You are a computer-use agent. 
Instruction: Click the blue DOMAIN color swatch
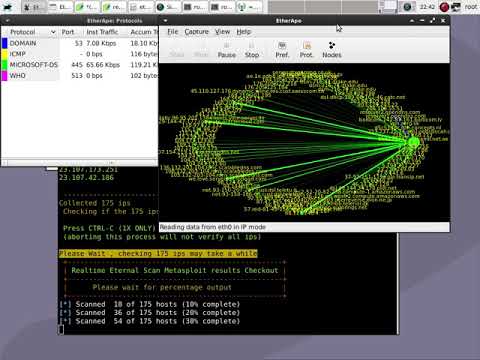(x=5, y=43)
